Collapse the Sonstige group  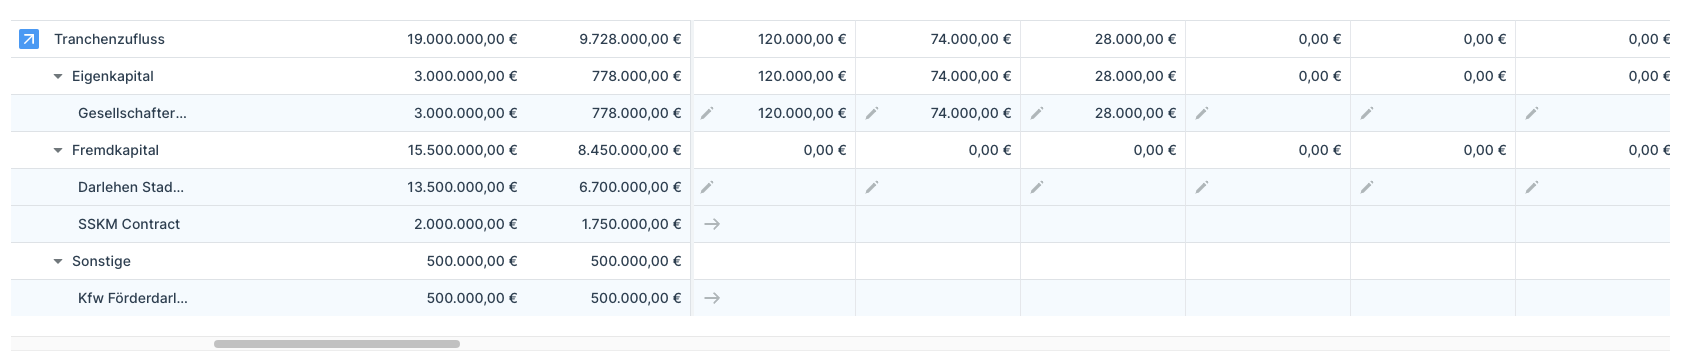pyautogui.click(x=58, y=261)
